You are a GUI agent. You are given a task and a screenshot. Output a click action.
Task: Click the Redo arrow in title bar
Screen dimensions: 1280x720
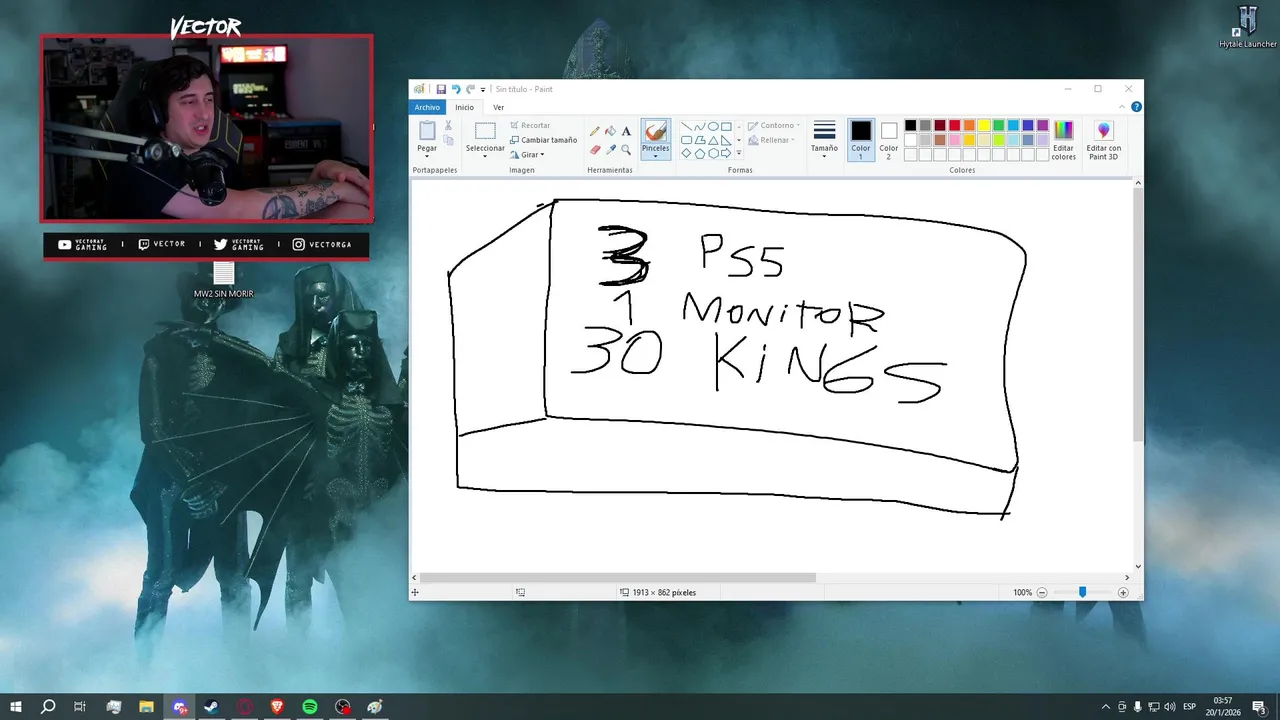pos(470,89)
